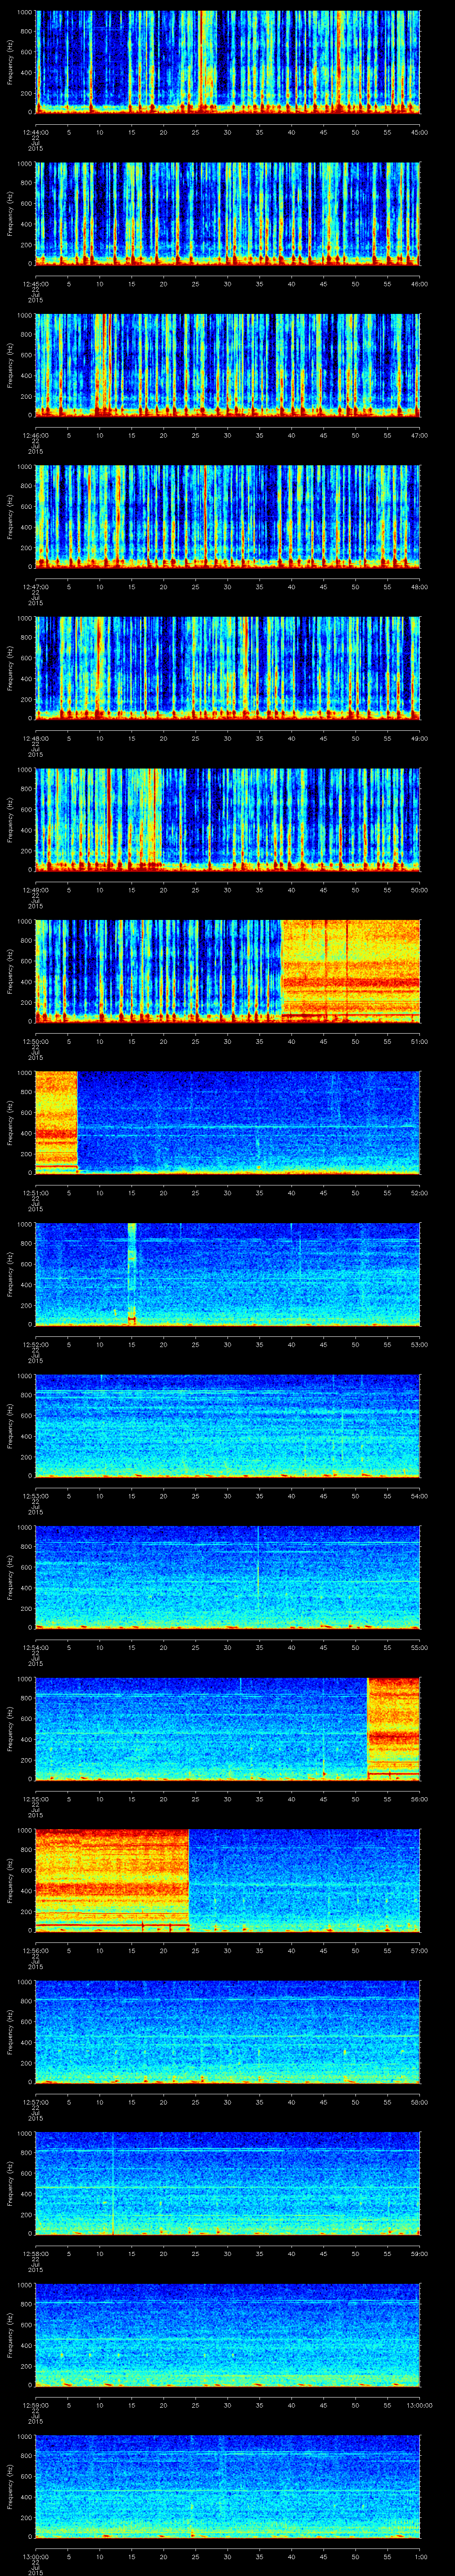Viewport: 455px width, 2576px height.
Task: Click the 1:00 end label of last panel
Action: tap(420, 2557)
